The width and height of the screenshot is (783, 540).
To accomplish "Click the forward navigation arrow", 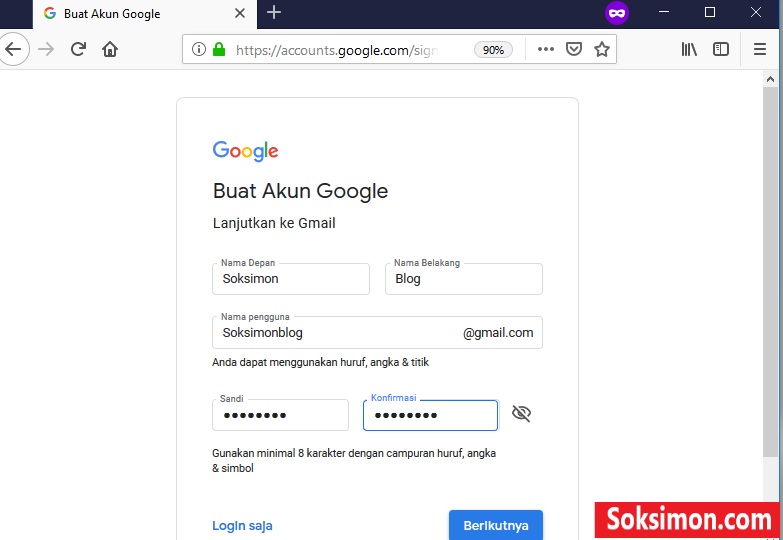I will click(x=46, y=49).
